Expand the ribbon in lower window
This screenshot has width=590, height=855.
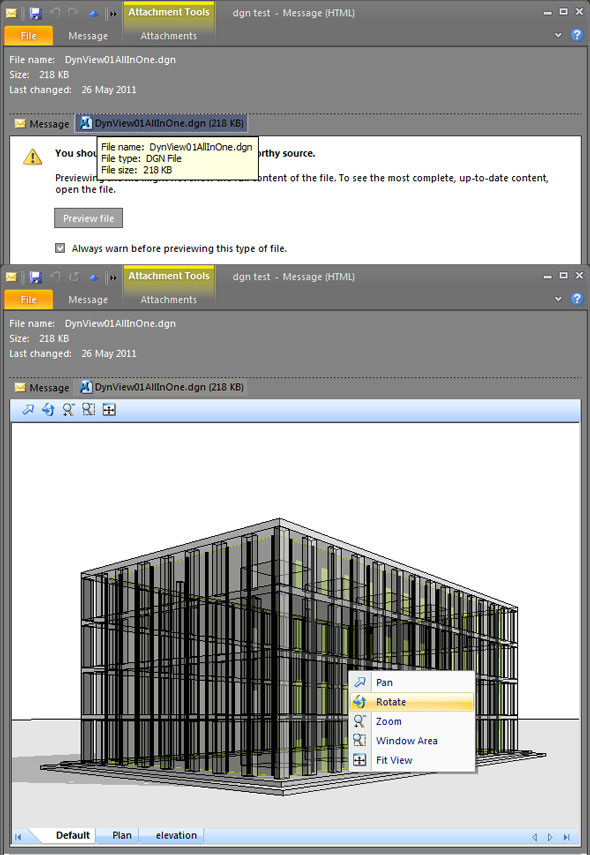[x=558, y=299]
